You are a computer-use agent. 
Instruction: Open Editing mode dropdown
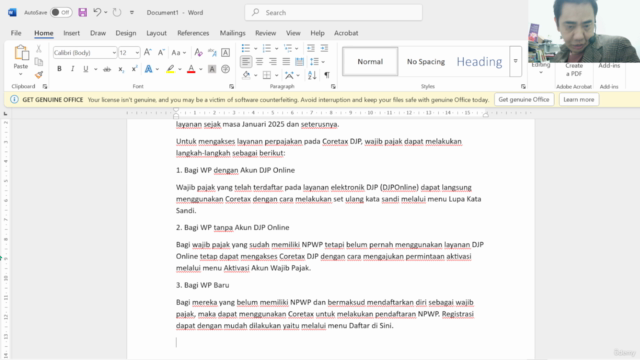pyautogui.click(x=541, y=69)
